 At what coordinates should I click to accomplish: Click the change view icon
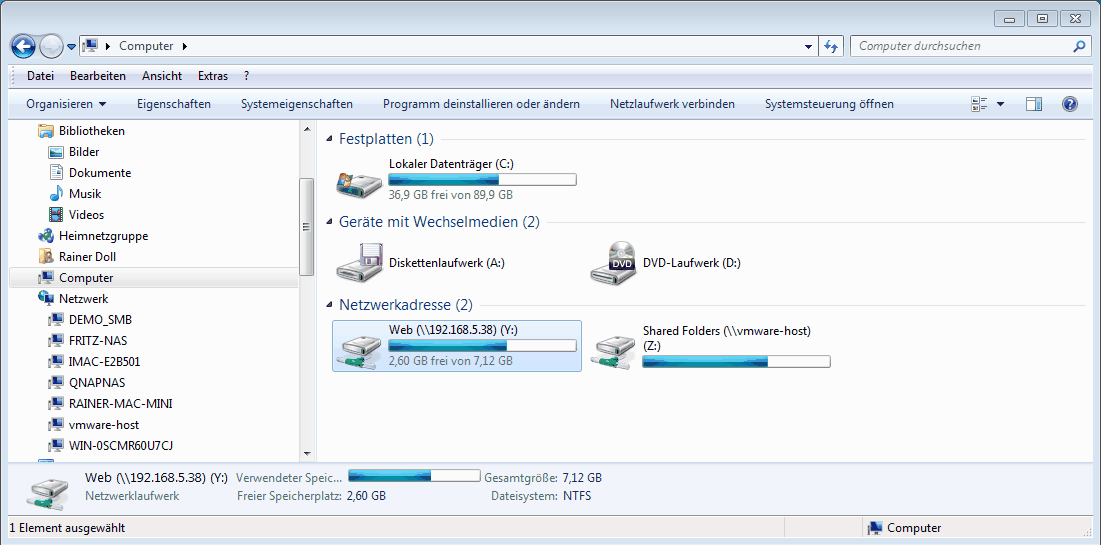(x=980, y=104)
